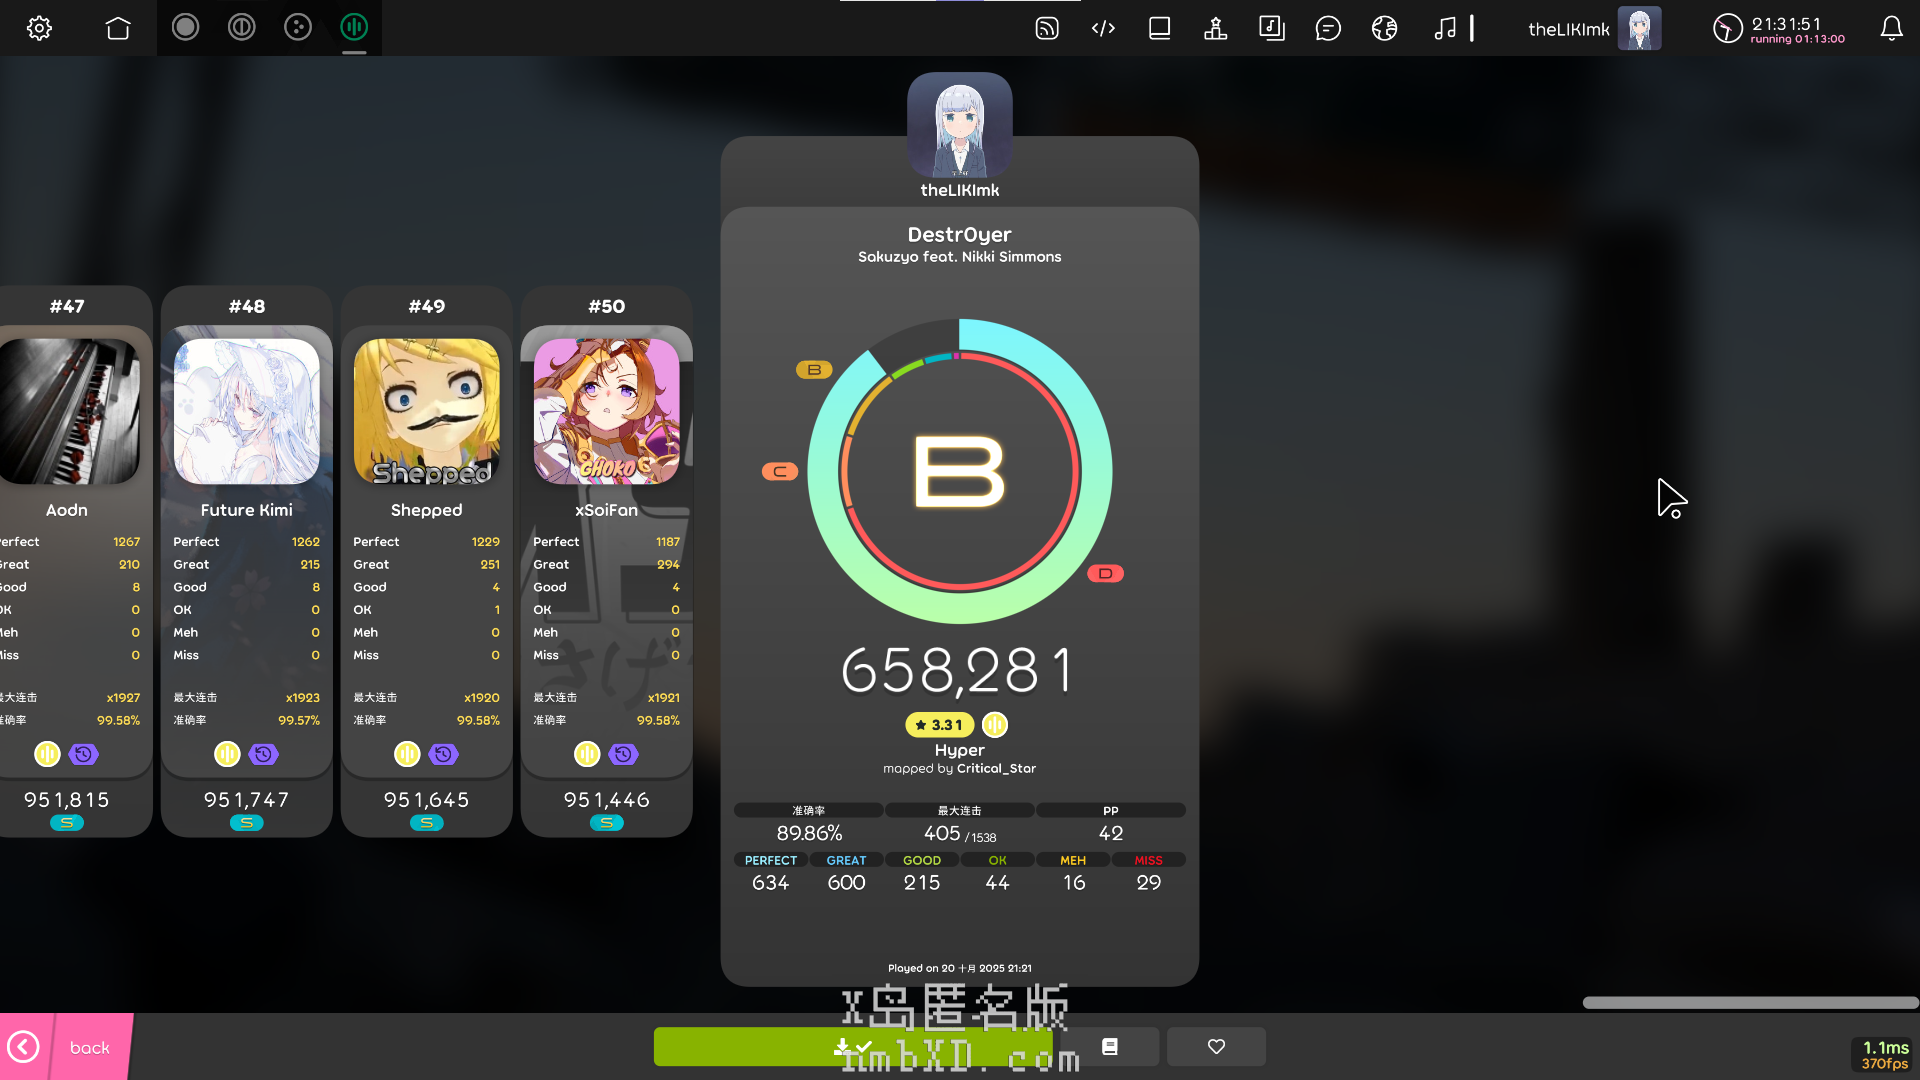Open the theLIKImk user profile menu
This screenshot has height=1080, width=1920.
[x=1594, y=28]
